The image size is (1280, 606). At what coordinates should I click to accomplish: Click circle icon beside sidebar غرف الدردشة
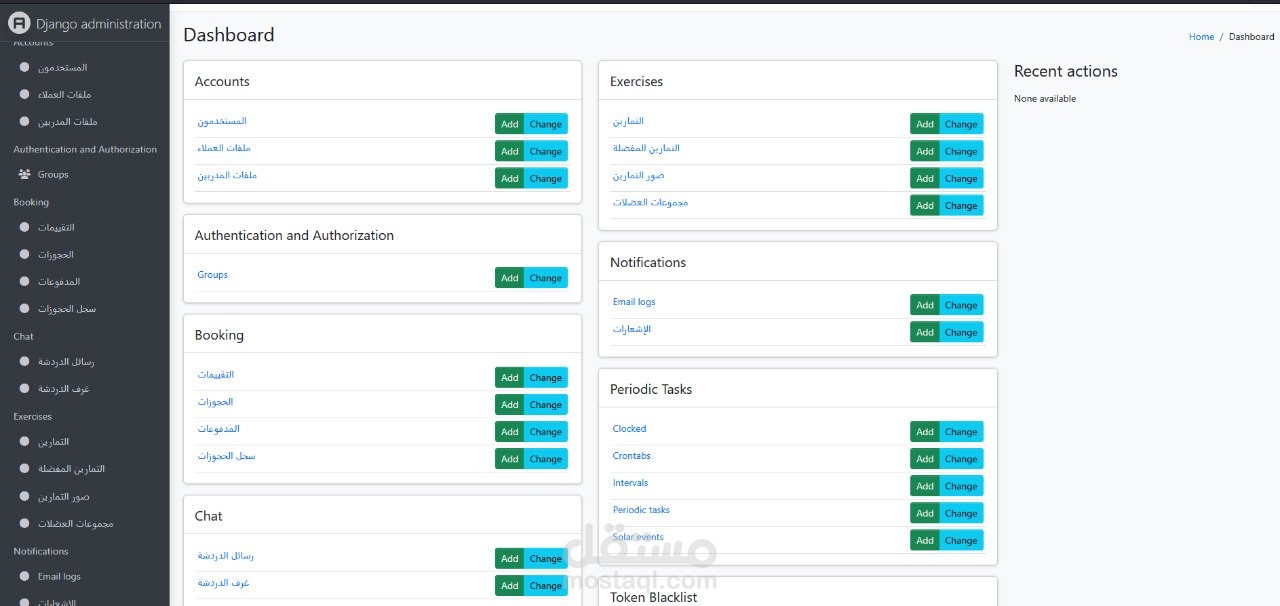point(24,389)
